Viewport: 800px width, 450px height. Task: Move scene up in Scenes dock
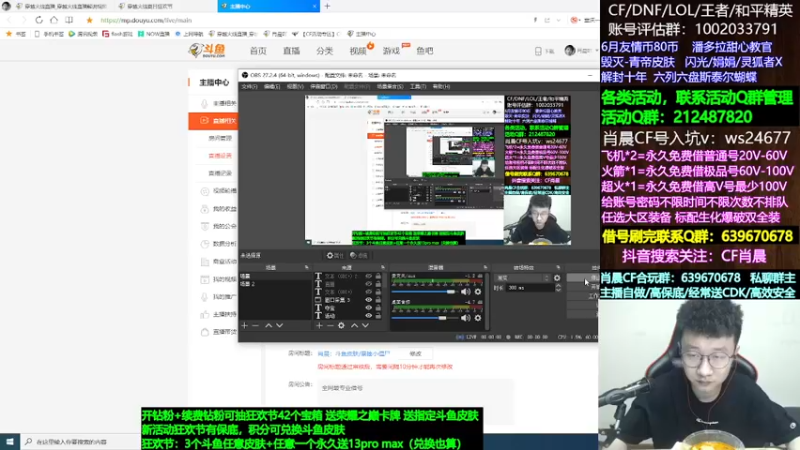coord(268,326)
